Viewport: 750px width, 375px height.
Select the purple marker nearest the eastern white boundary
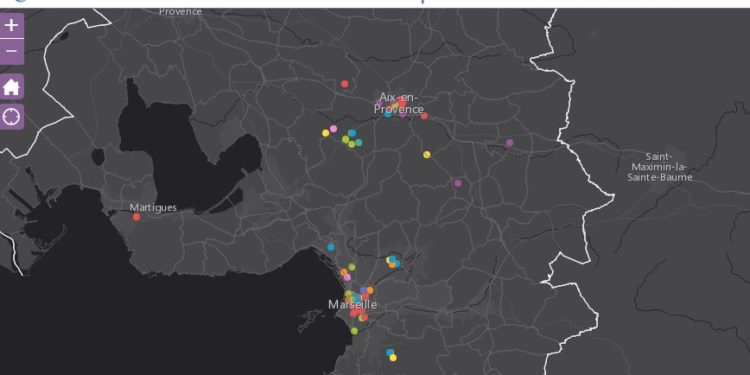point(509,143)
